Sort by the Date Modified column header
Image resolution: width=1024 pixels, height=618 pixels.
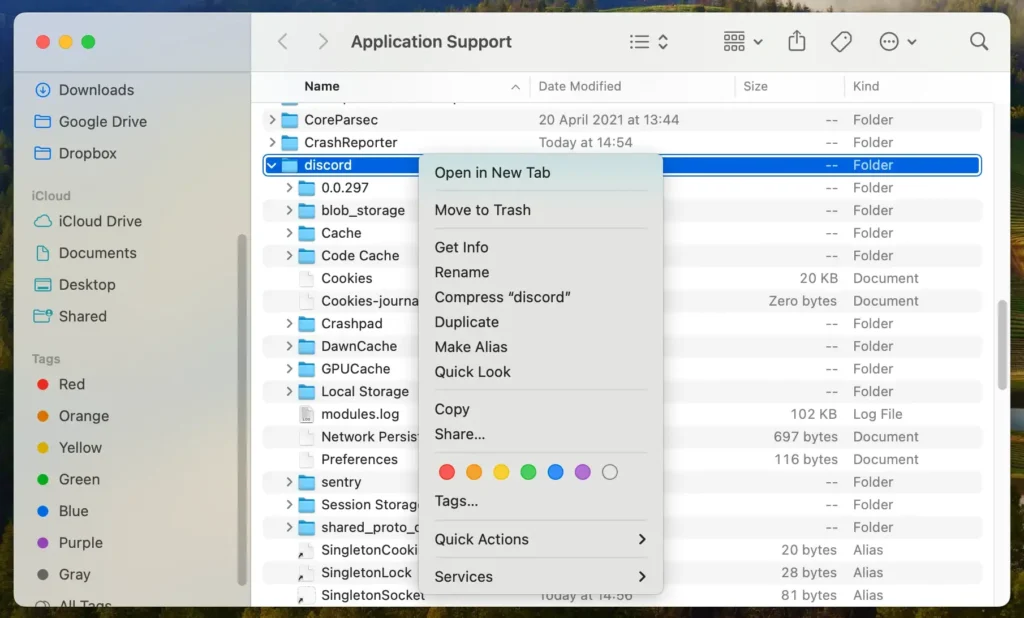(x=580, y=87)
